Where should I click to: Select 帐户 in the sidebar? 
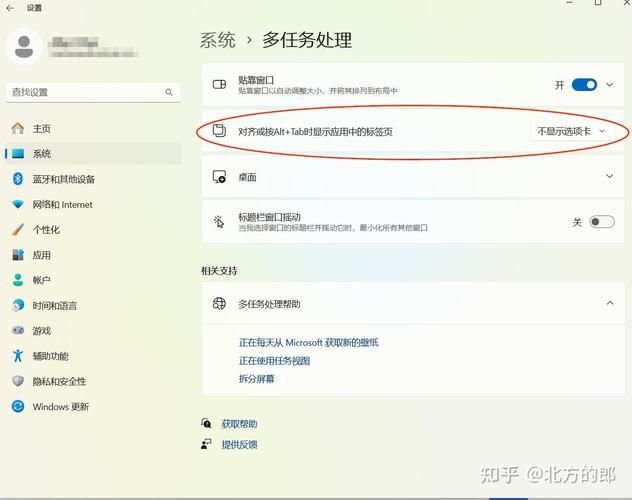point(93,280)
